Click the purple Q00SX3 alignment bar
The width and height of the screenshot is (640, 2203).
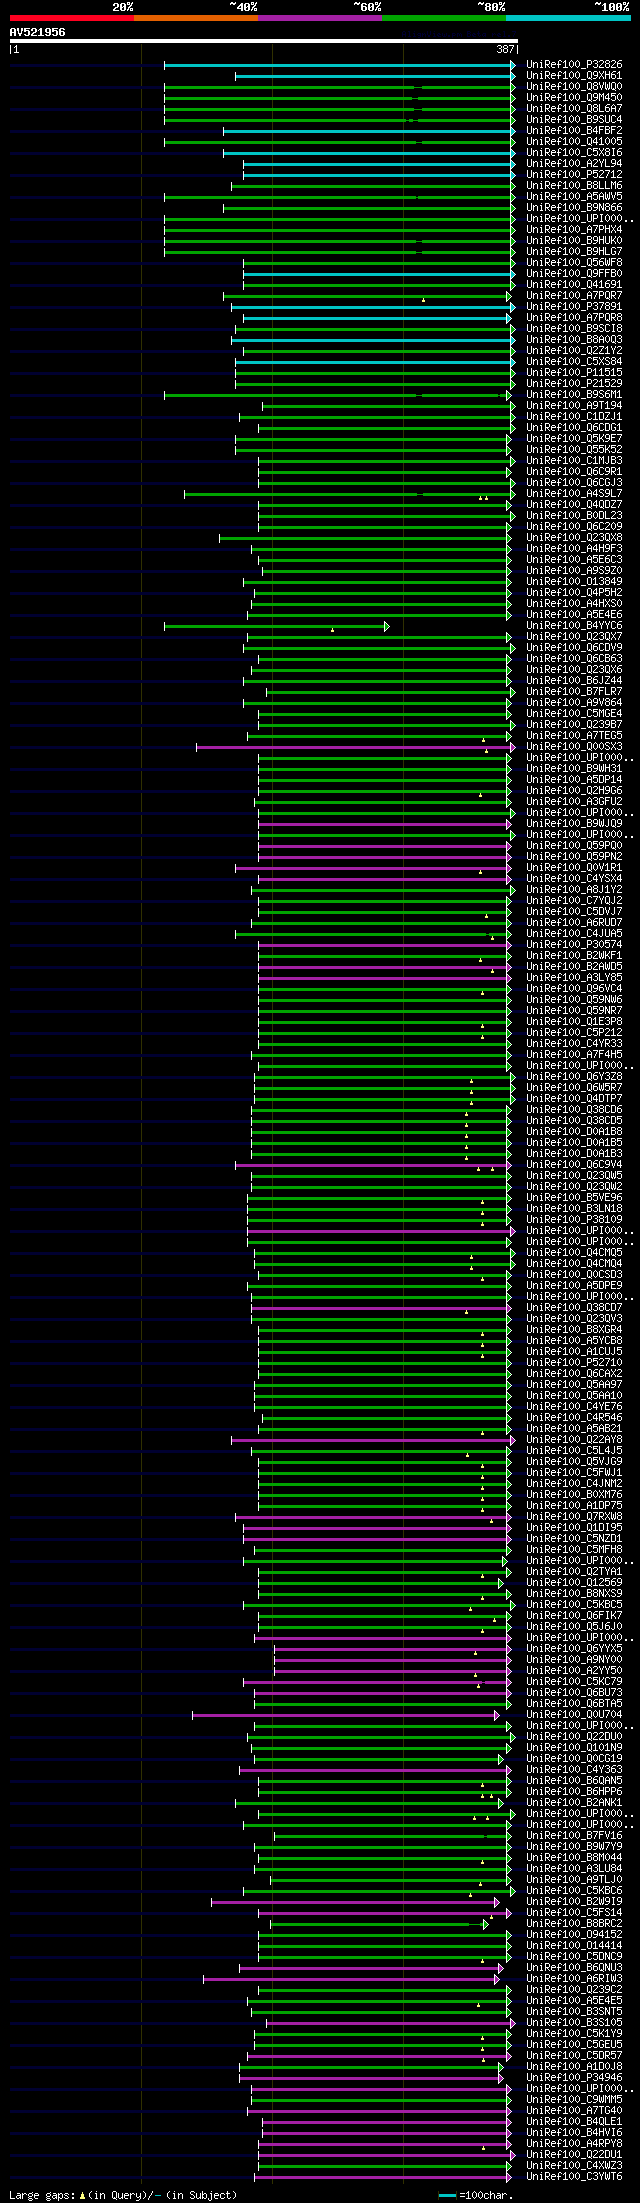(x=356, y=747)
